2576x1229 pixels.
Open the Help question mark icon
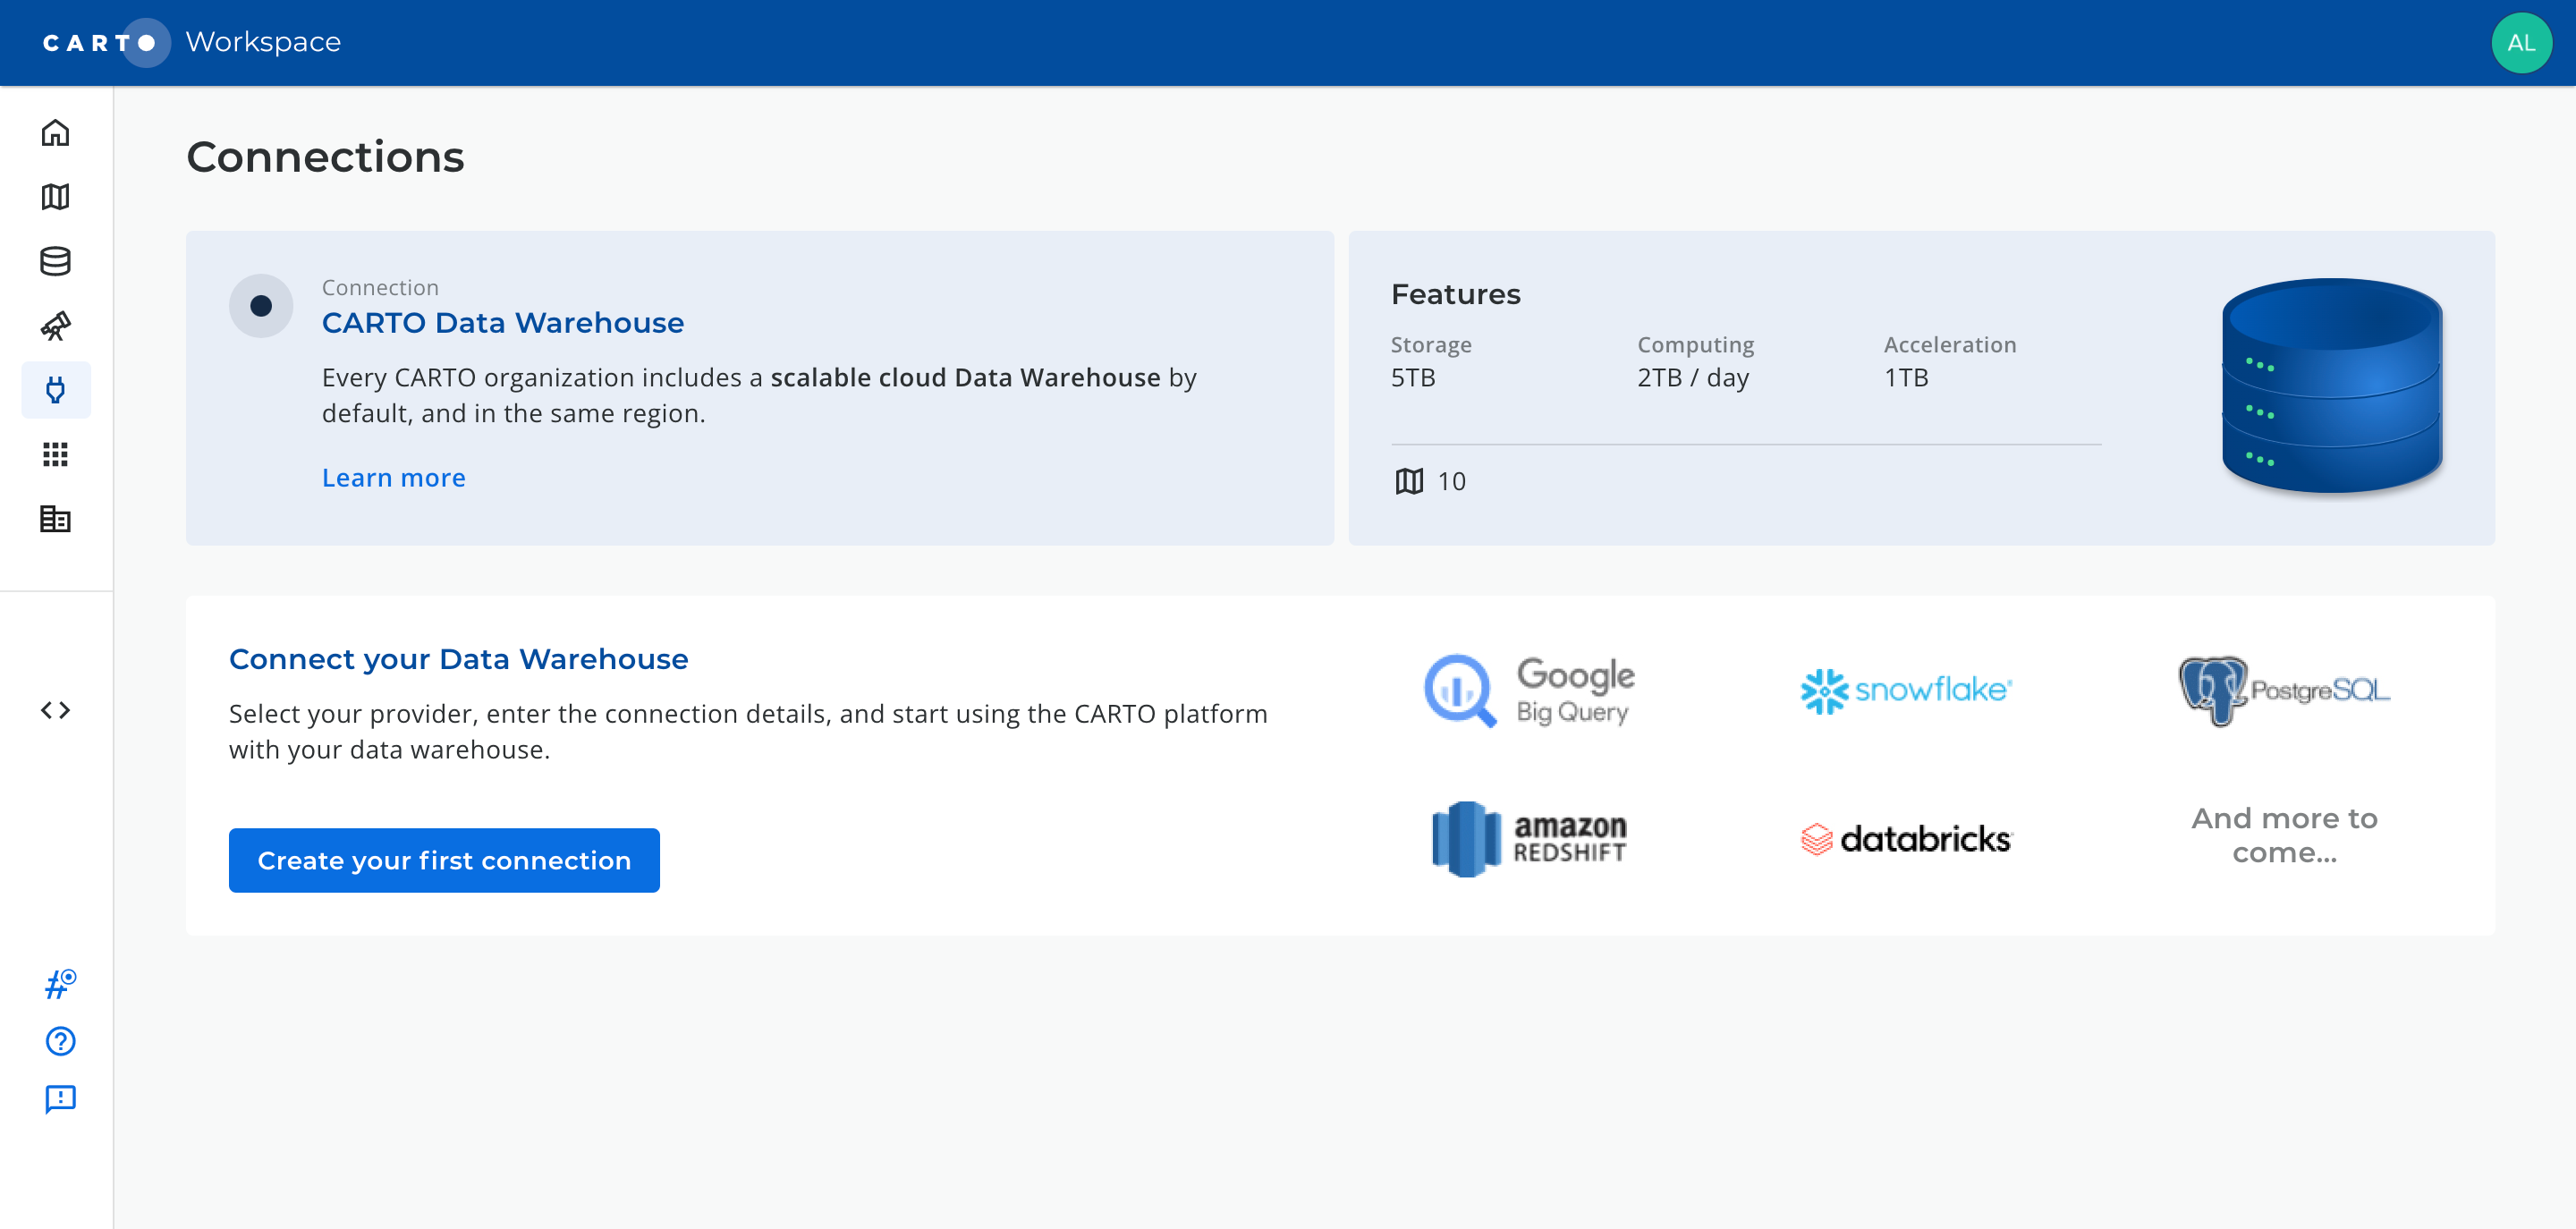click(60, 1041)
